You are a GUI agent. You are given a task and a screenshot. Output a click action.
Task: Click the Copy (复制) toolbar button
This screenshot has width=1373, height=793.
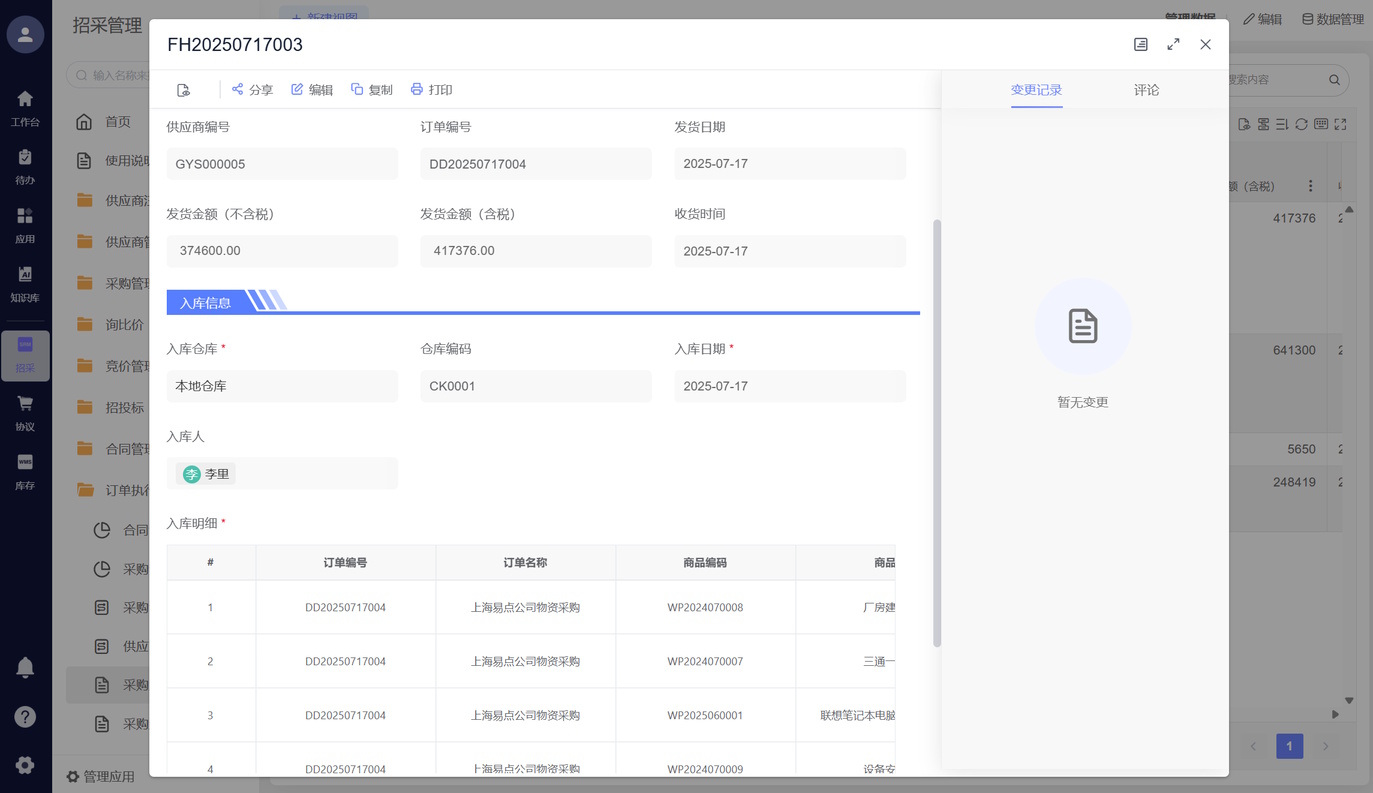[371, 90]
